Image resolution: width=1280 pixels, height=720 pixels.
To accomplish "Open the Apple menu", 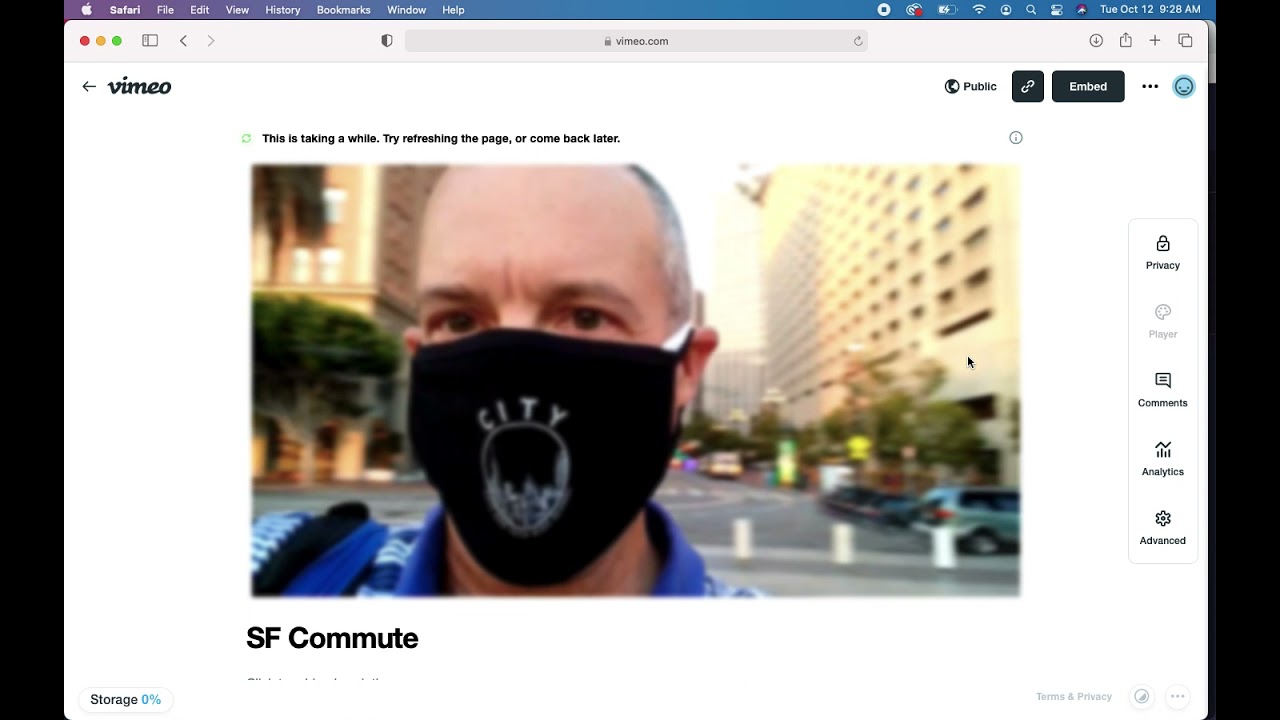I will 86,10.
